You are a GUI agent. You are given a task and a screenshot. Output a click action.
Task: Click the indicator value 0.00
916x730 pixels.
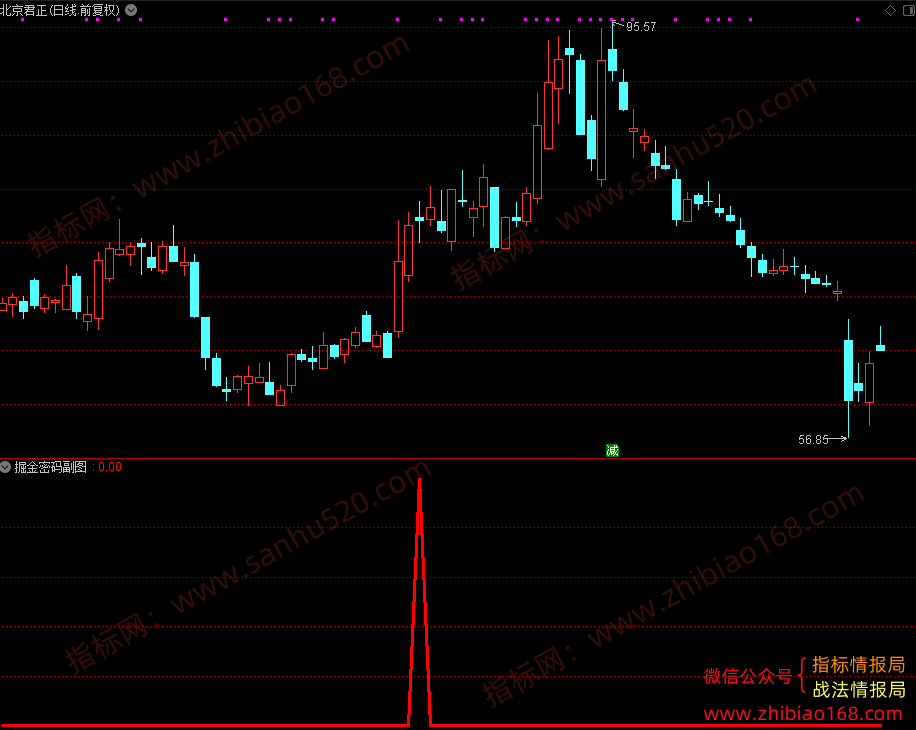[x=110, y=467]
